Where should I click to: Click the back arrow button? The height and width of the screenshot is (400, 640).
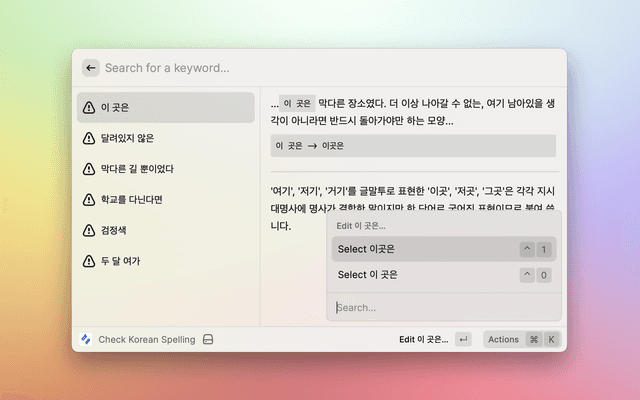click(x=91, y=68)
